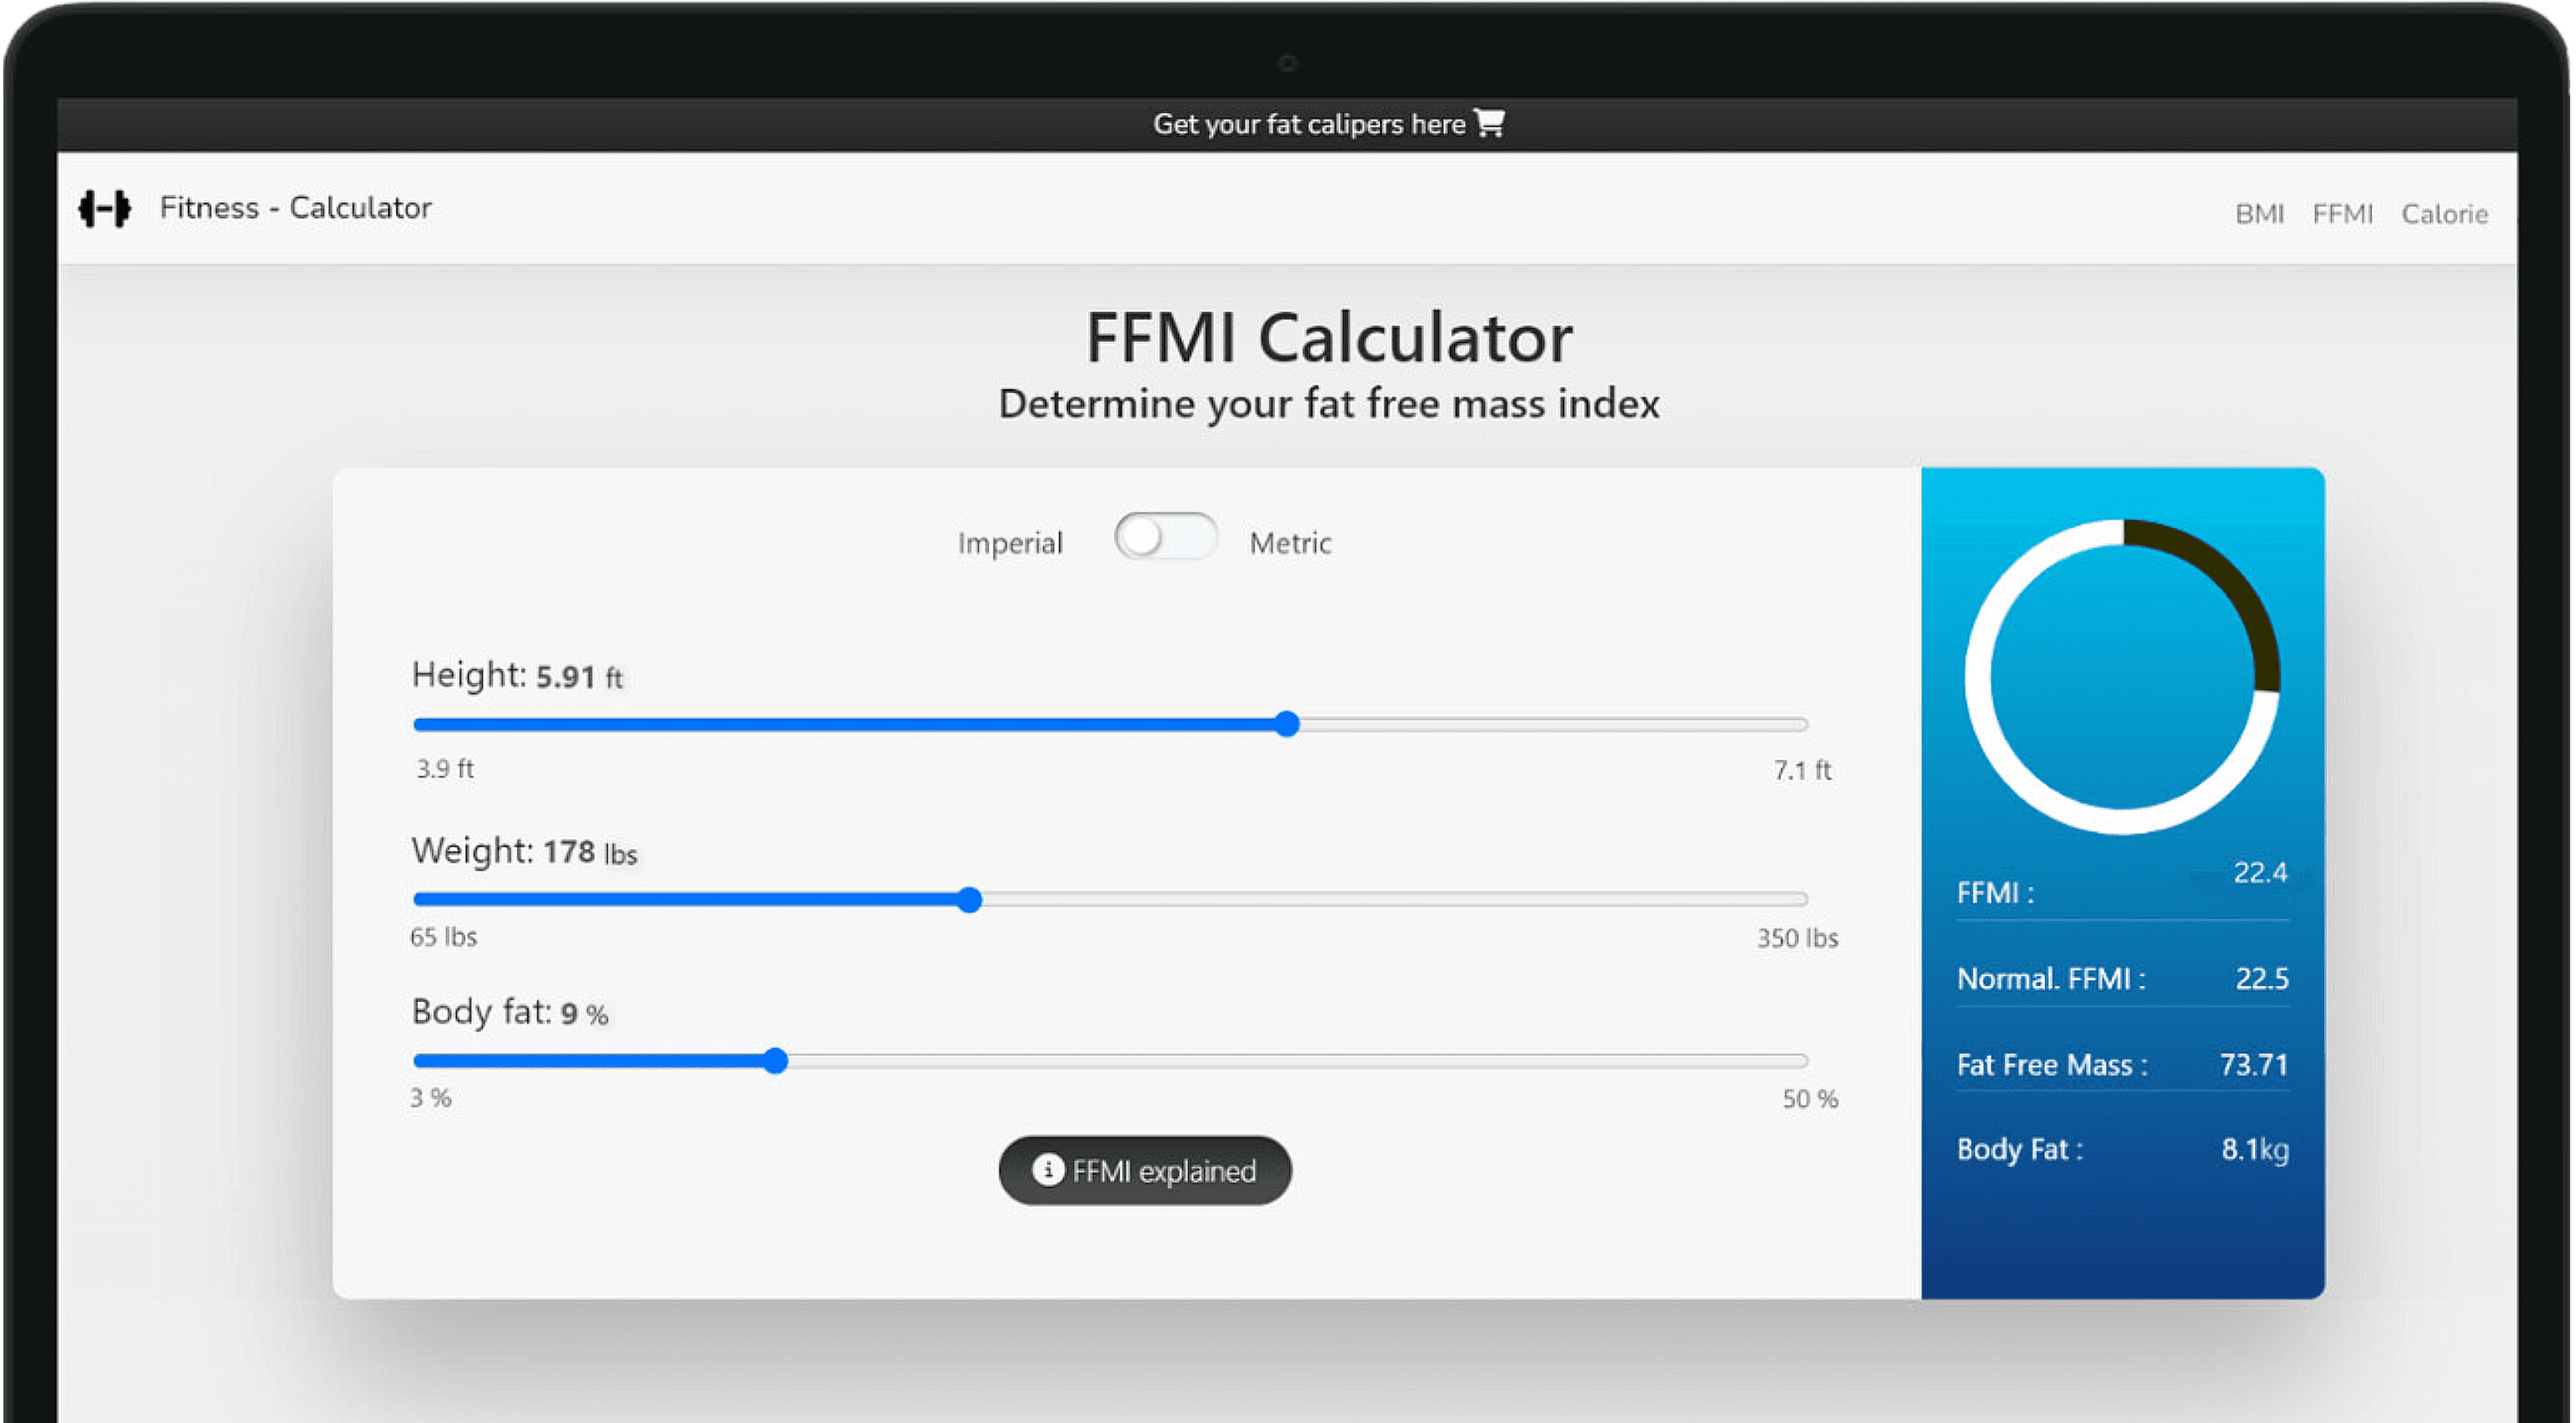
Task: Open the BMI calculator page
Action: [x=2259, y=214]
